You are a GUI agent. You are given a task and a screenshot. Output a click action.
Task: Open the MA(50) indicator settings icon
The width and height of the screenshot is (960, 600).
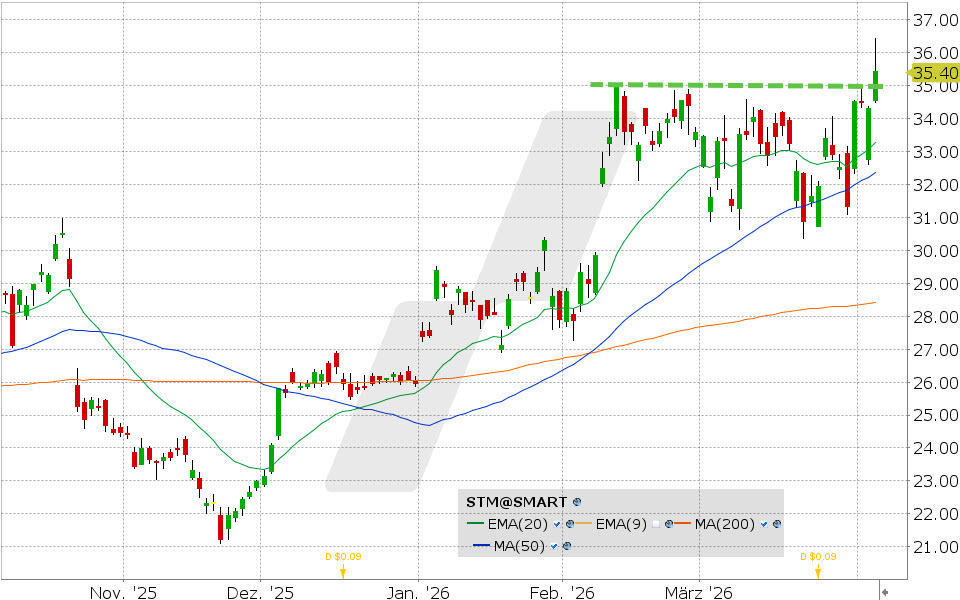pyautogui.click(x=567, y=546)
